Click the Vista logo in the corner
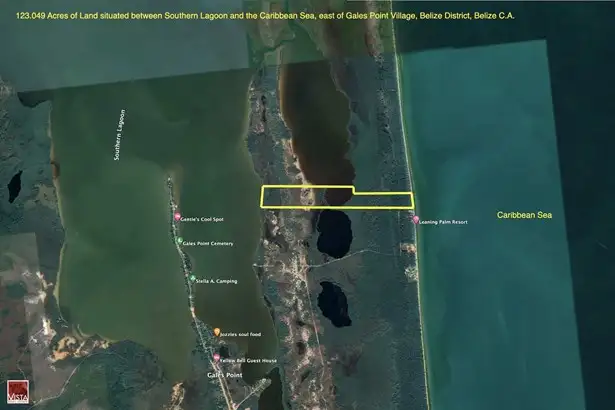The image size is (615, 410). (x=17, y=392)
